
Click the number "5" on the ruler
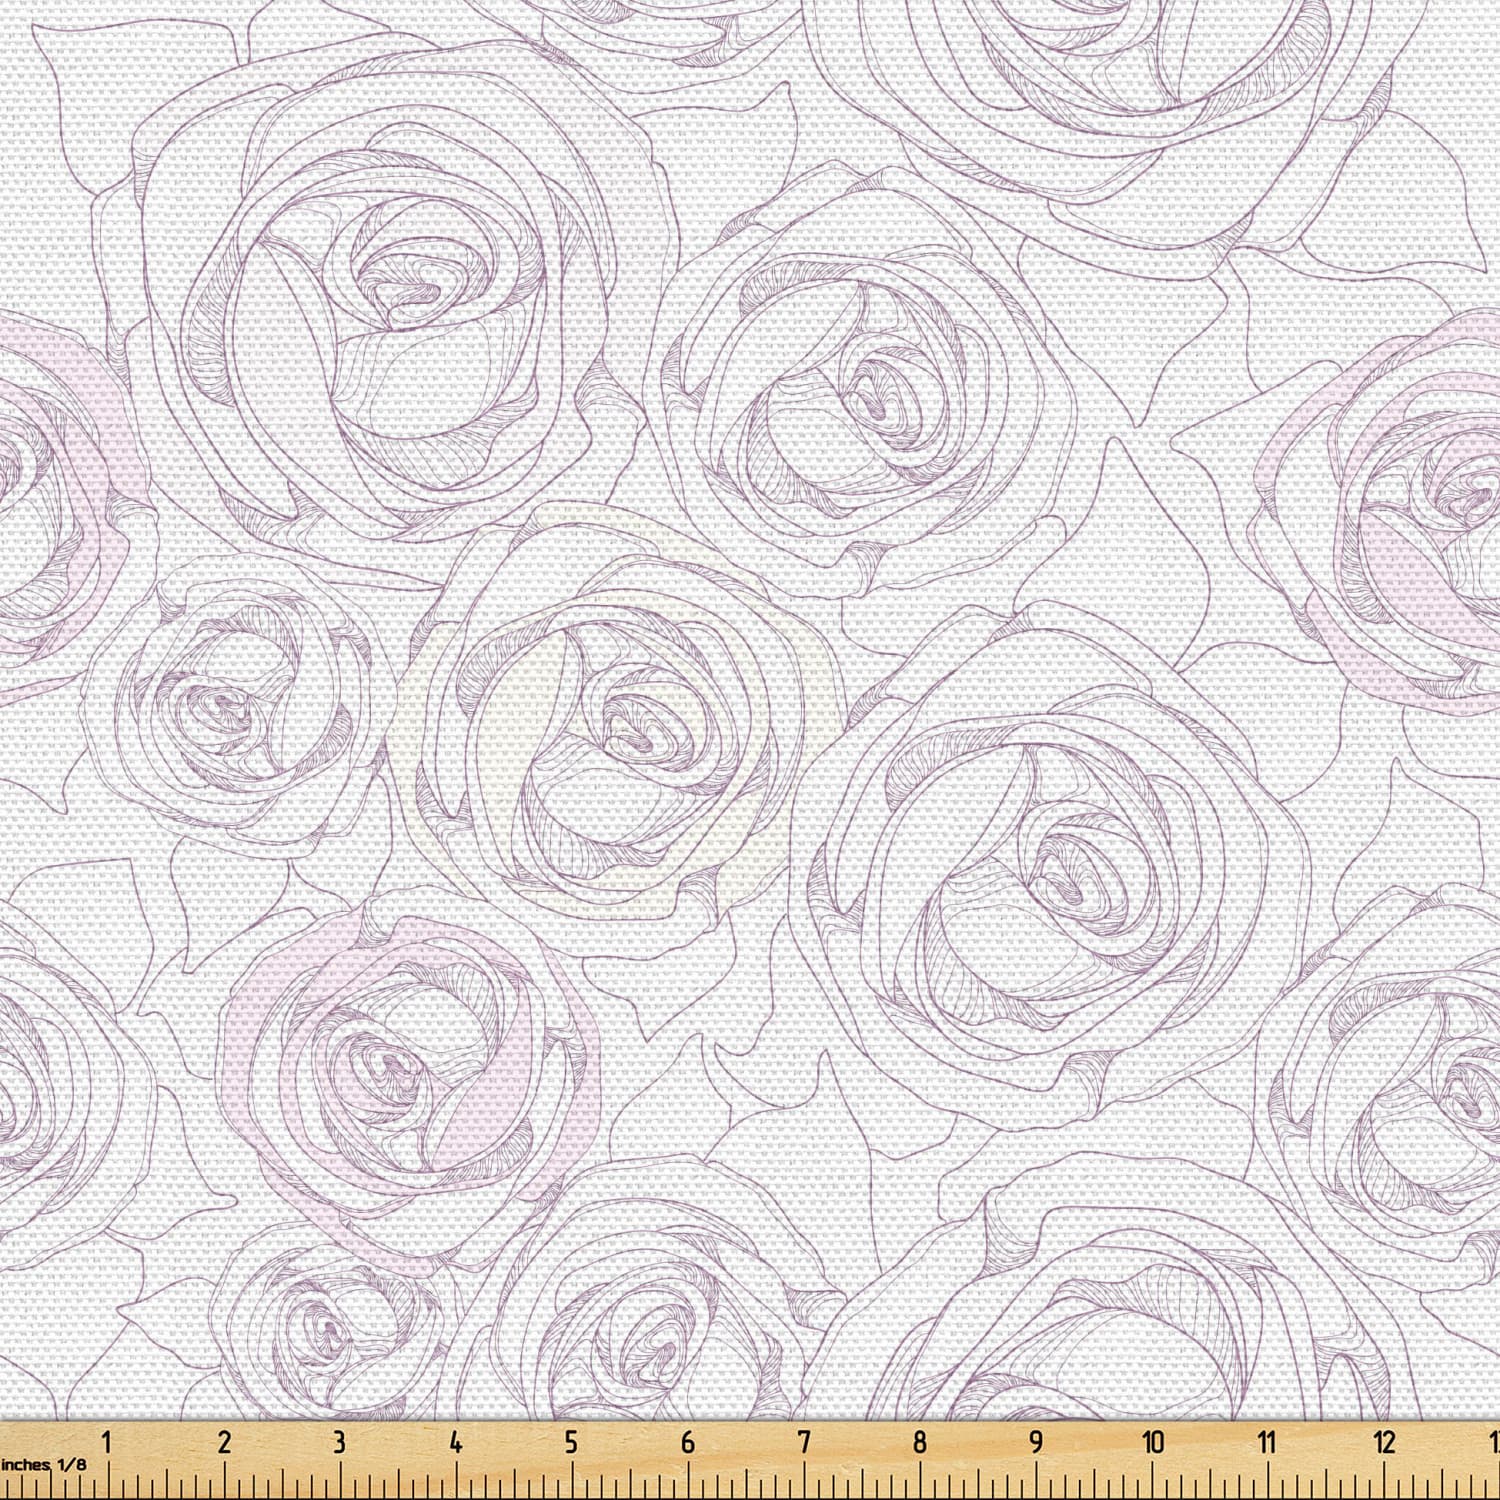coord(571,1442)
